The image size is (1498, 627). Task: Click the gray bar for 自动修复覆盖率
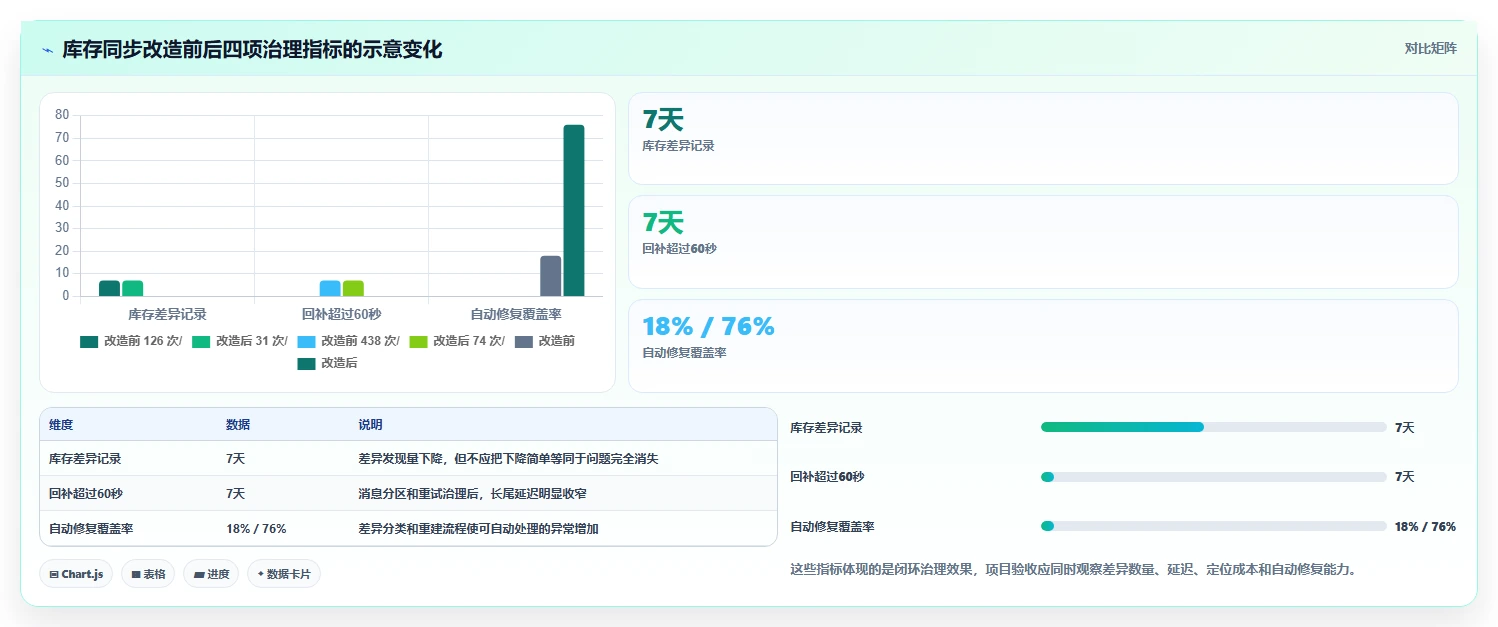tap(551, 276)
